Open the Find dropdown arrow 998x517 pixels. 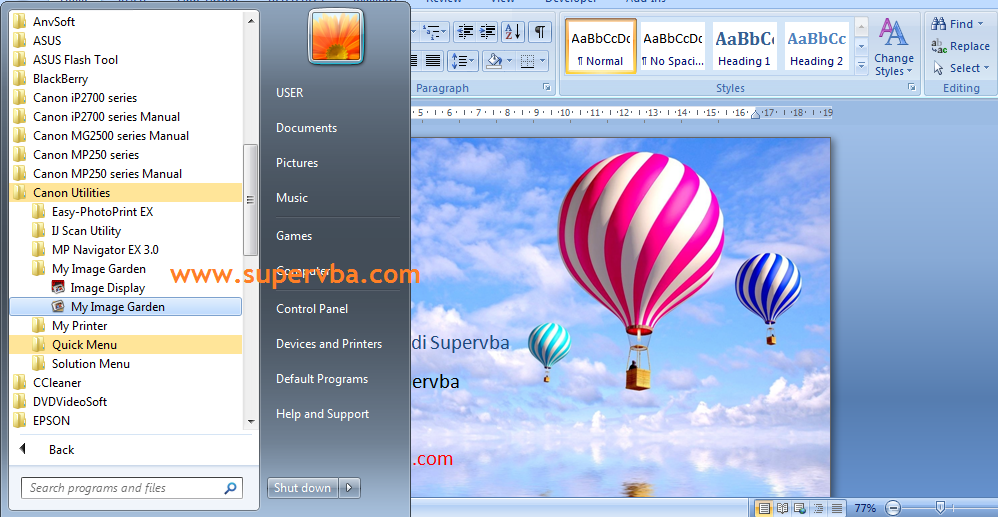click(x=981, y=24)
